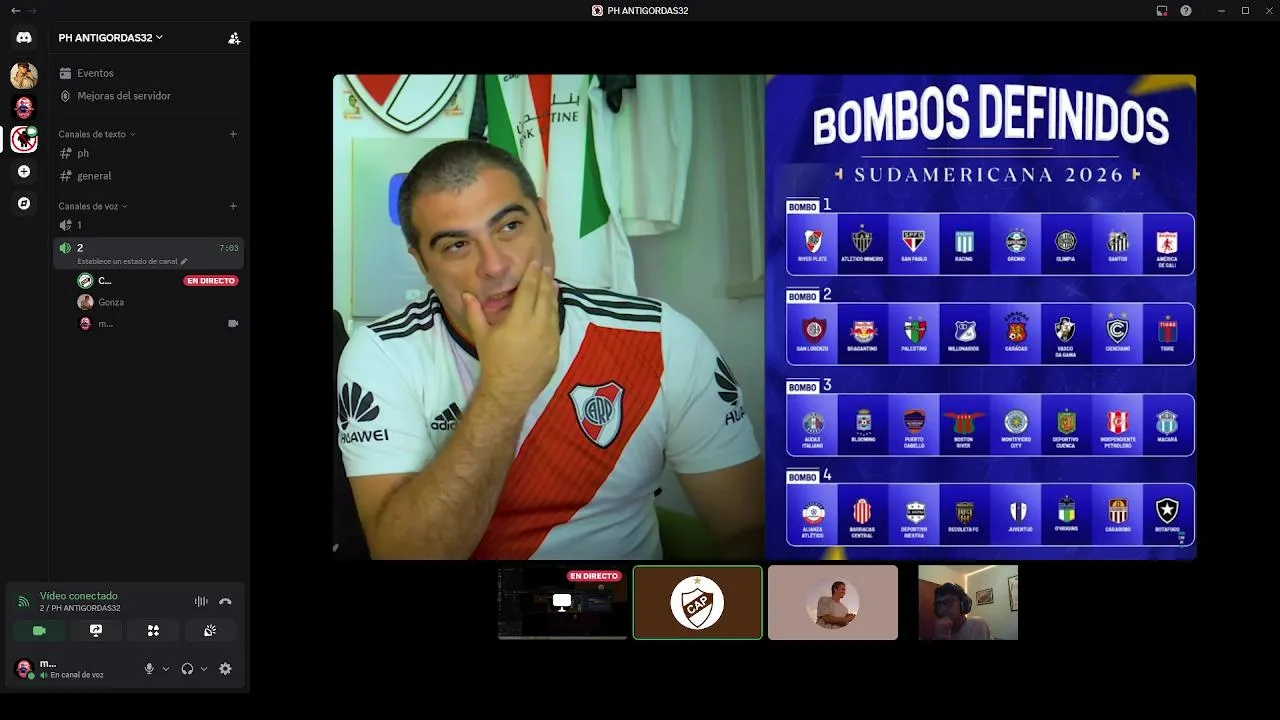The width and height of the screenshot is (1280, 720).
Task: Toggle the camera off
Action: point(39,631)
